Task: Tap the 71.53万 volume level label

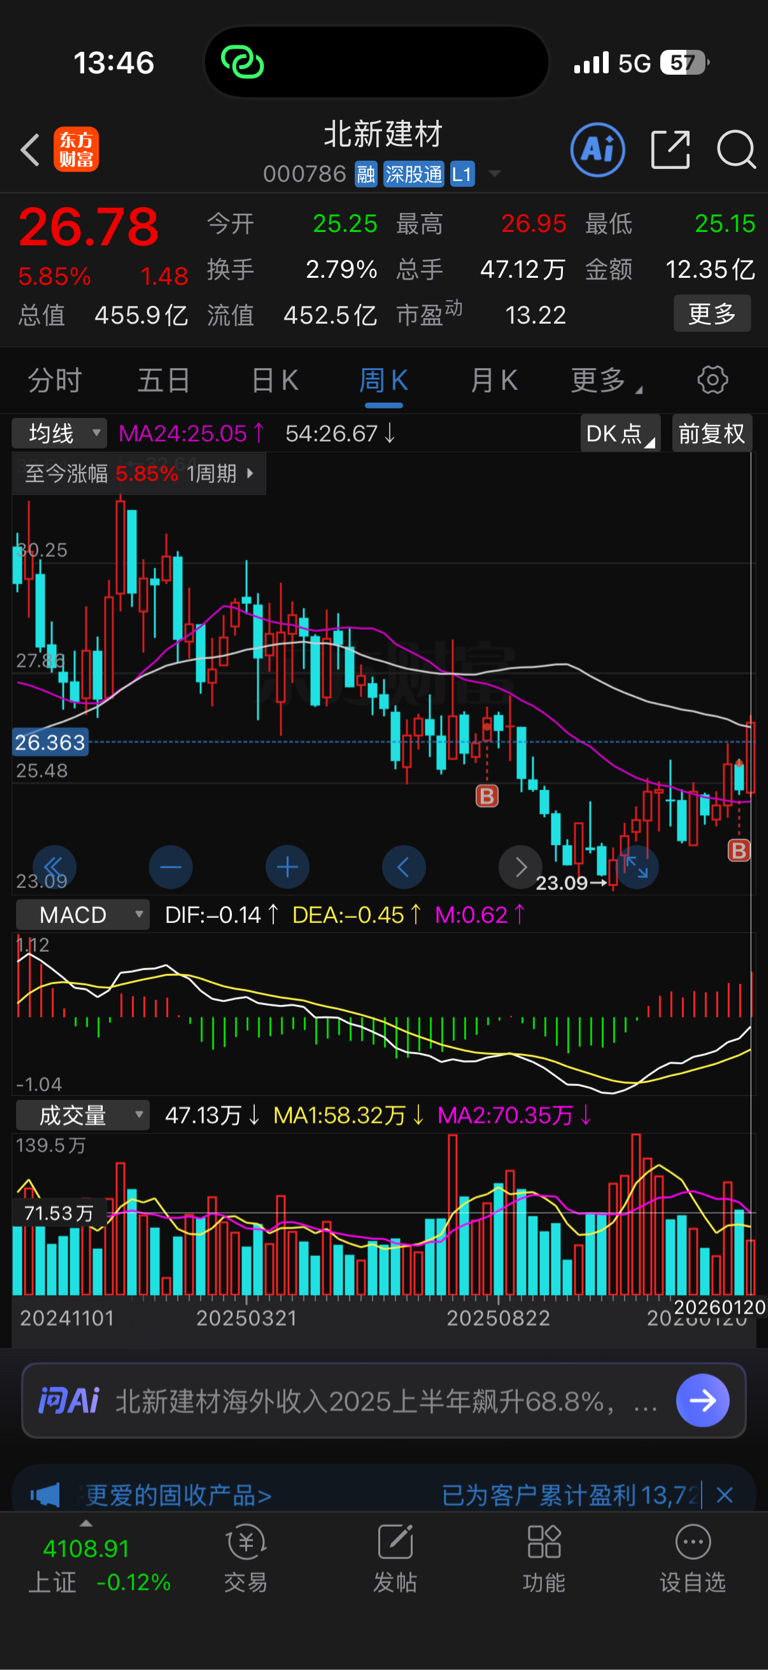Action: point(59,1213)
